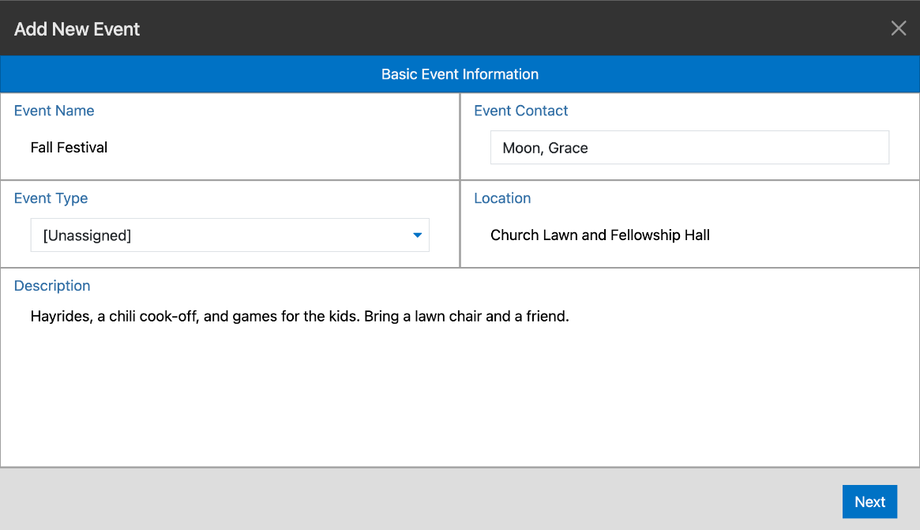This screenshot has height=530, width=920.
Task: Click the Basic Event Information header
Action: point(460,74)
